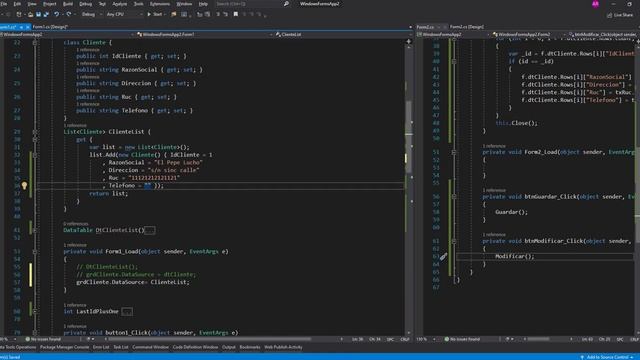Pin the Form2.cs tab
Image resolution: width=640 pixels, height=360 pixels.
coord(438,27)
